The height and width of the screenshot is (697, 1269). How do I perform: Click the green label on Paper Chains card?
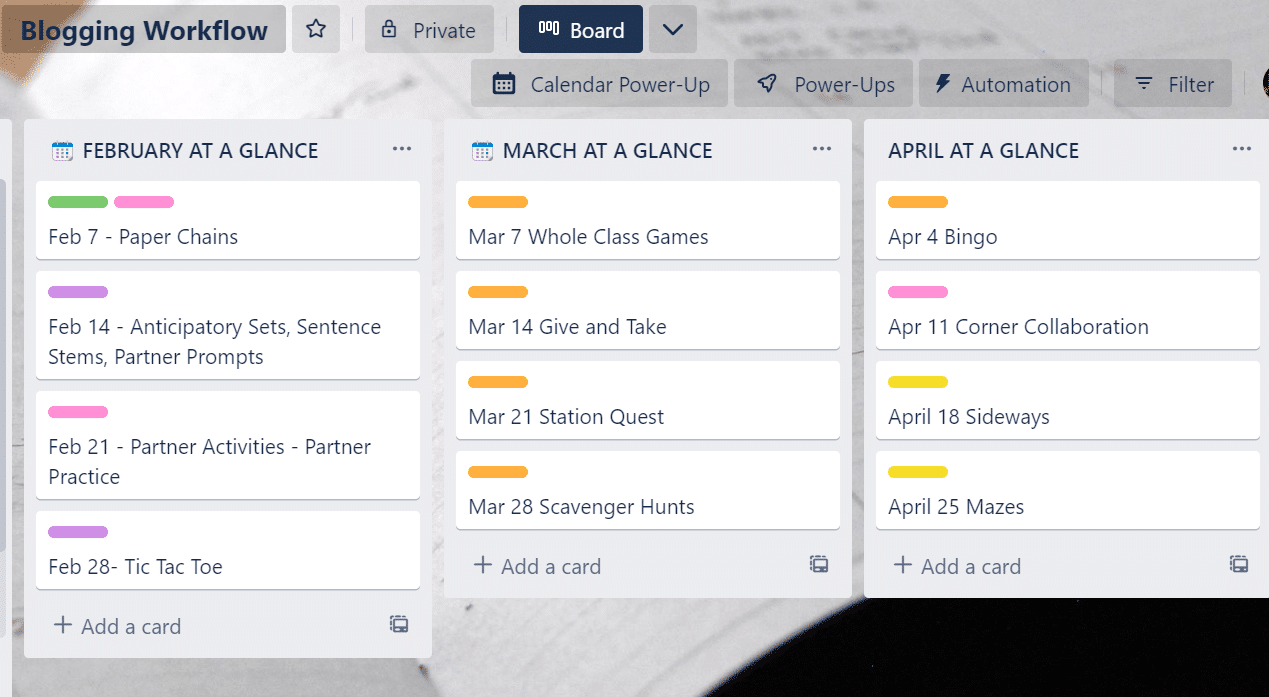tap(77, 201)
